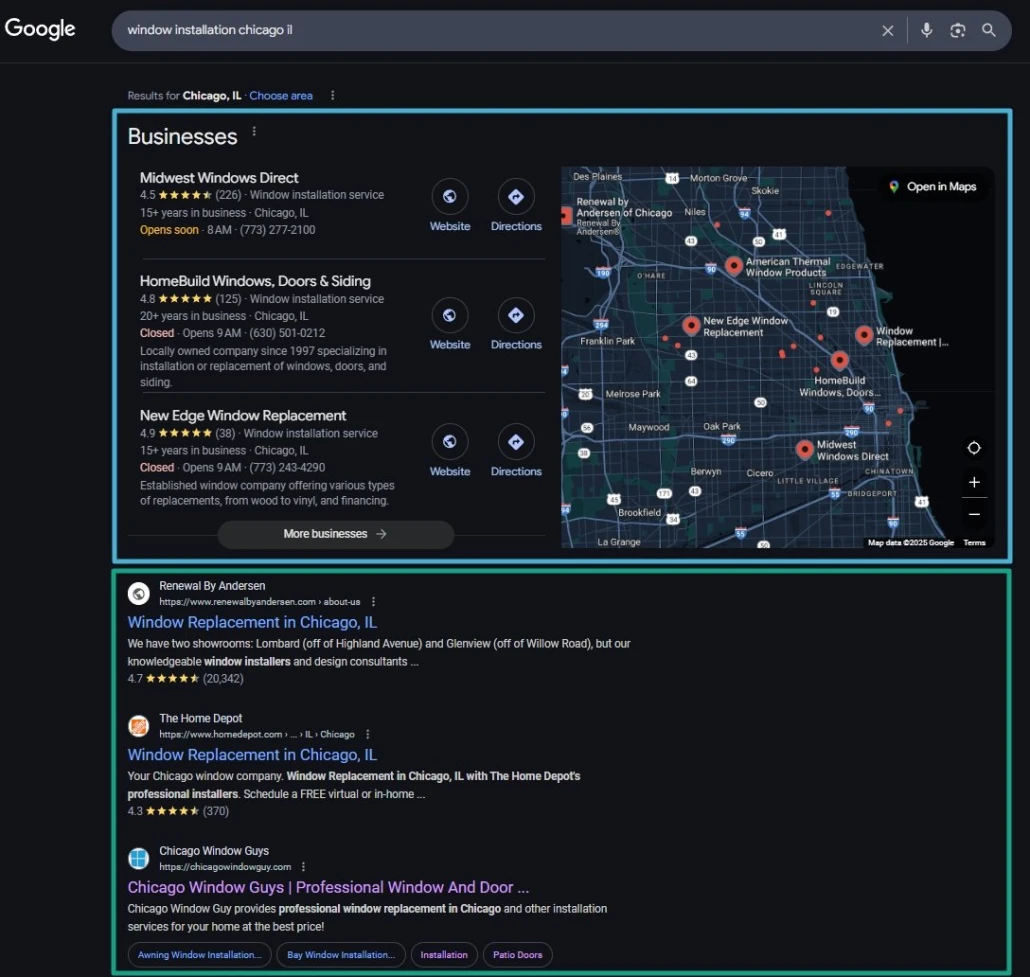The image size is (1030, 977).
Task: Click the Patio Doors chip
Action: (x=518, y=955)
